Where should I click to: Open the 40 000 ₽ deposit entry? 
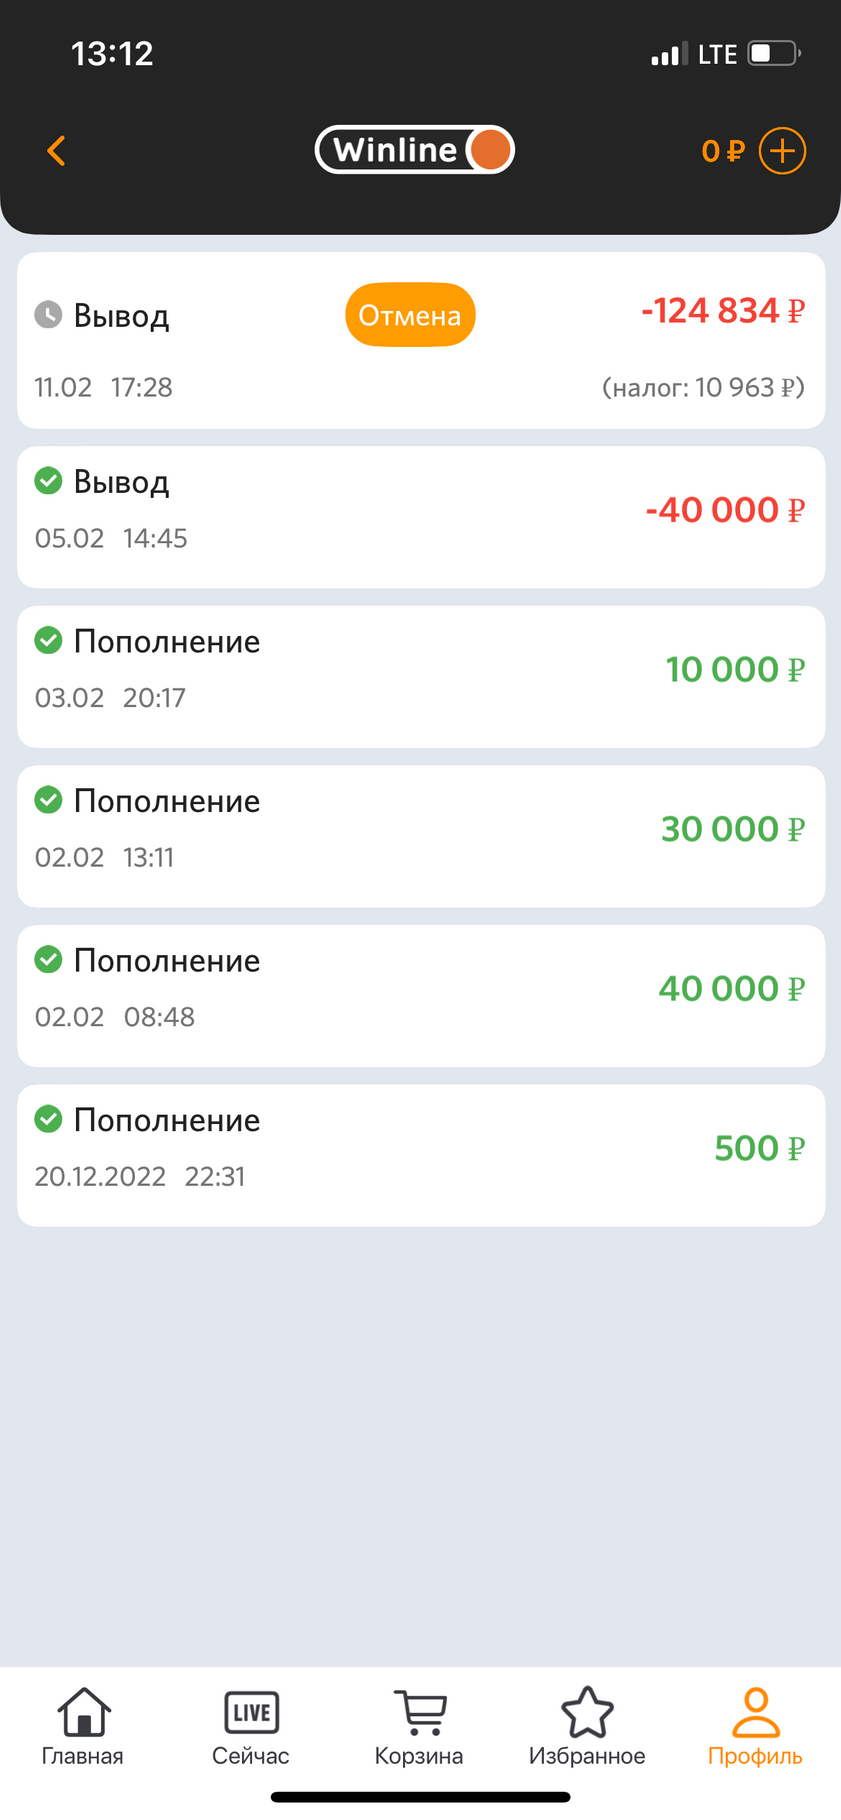pyautogui.click(x=420, y=996)
